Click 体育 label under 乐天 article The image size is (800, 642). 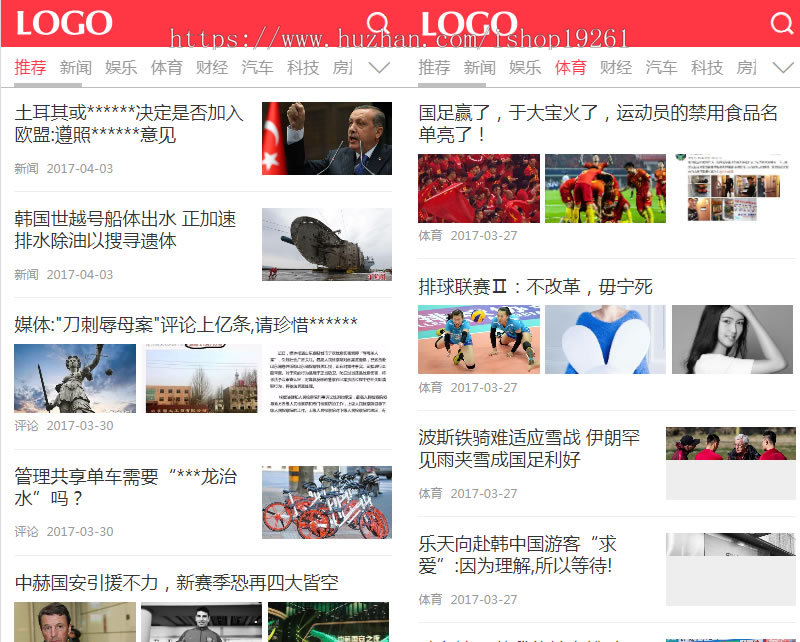pos(430,599)
